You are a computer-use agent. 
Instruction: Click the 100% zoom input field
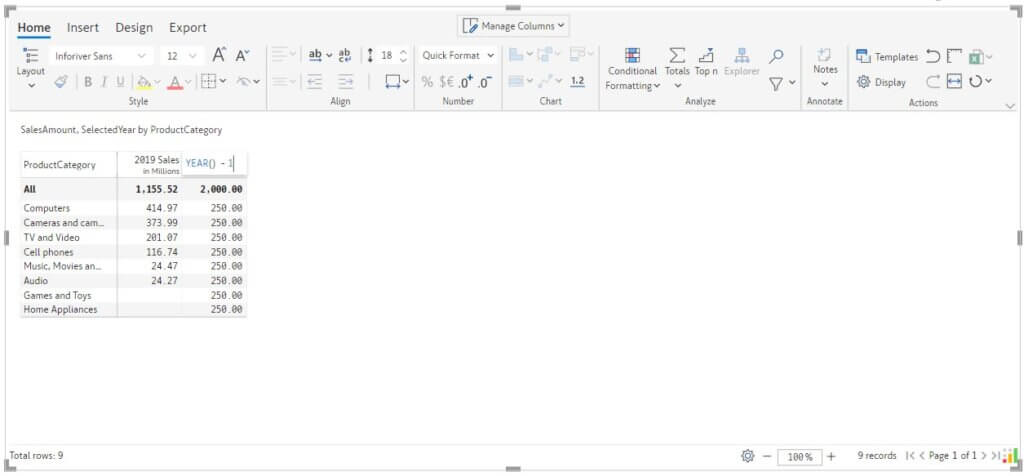click(x=799, y=456)
